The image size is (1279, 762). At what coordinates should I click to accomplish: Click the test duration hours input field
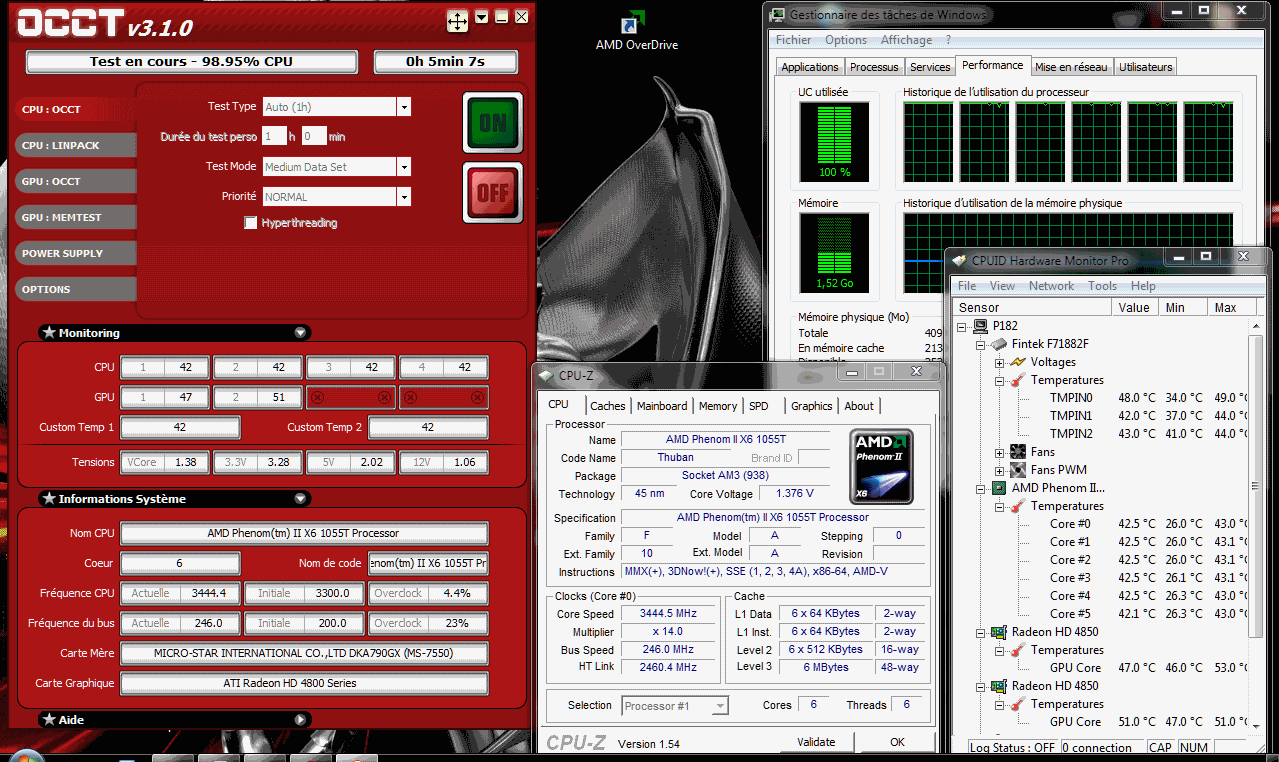(x=273, y=136)
